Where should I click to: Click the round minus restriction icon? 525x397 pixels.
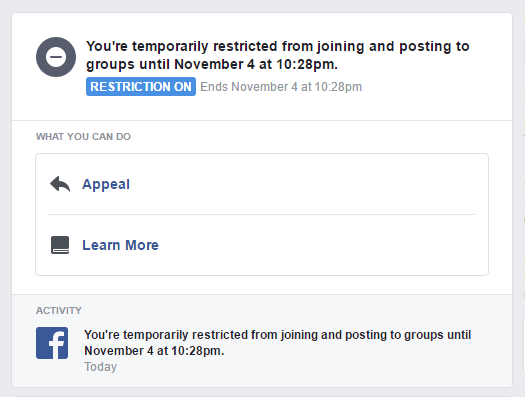(56, 57)
